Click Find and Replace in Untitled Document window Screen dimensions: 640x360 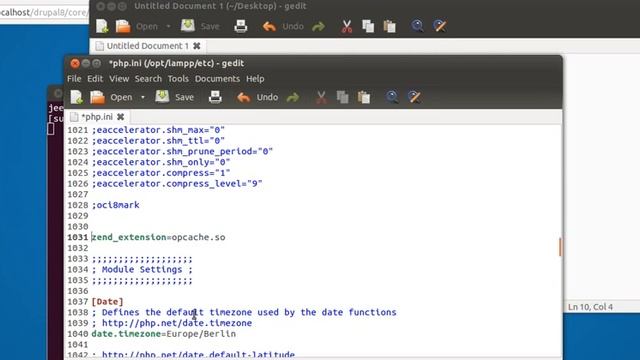pos(440,26)
